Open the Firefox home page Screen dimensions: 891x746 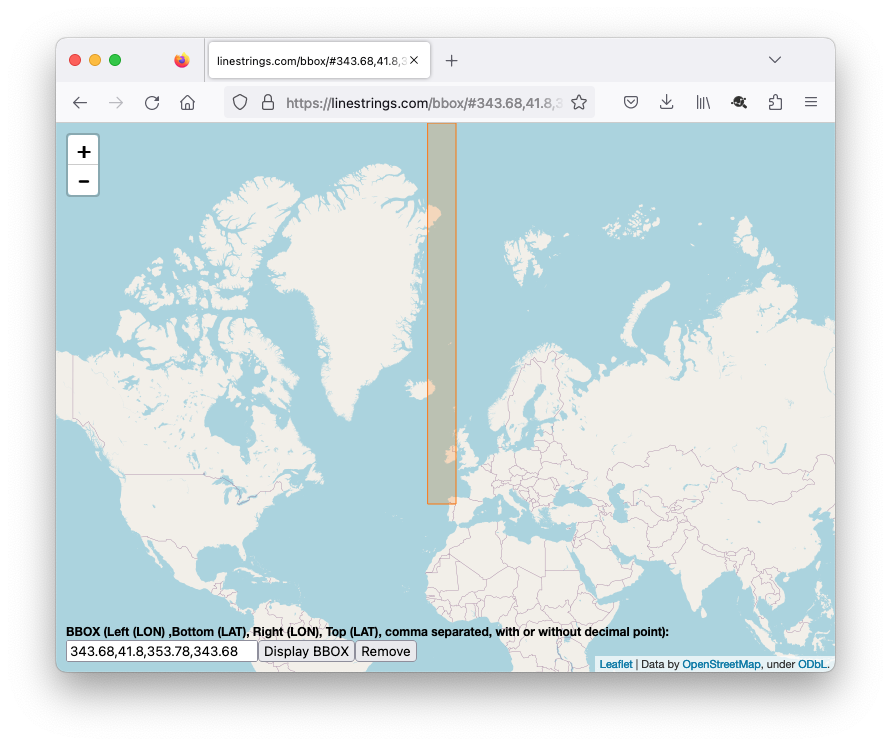pos(187,102)
